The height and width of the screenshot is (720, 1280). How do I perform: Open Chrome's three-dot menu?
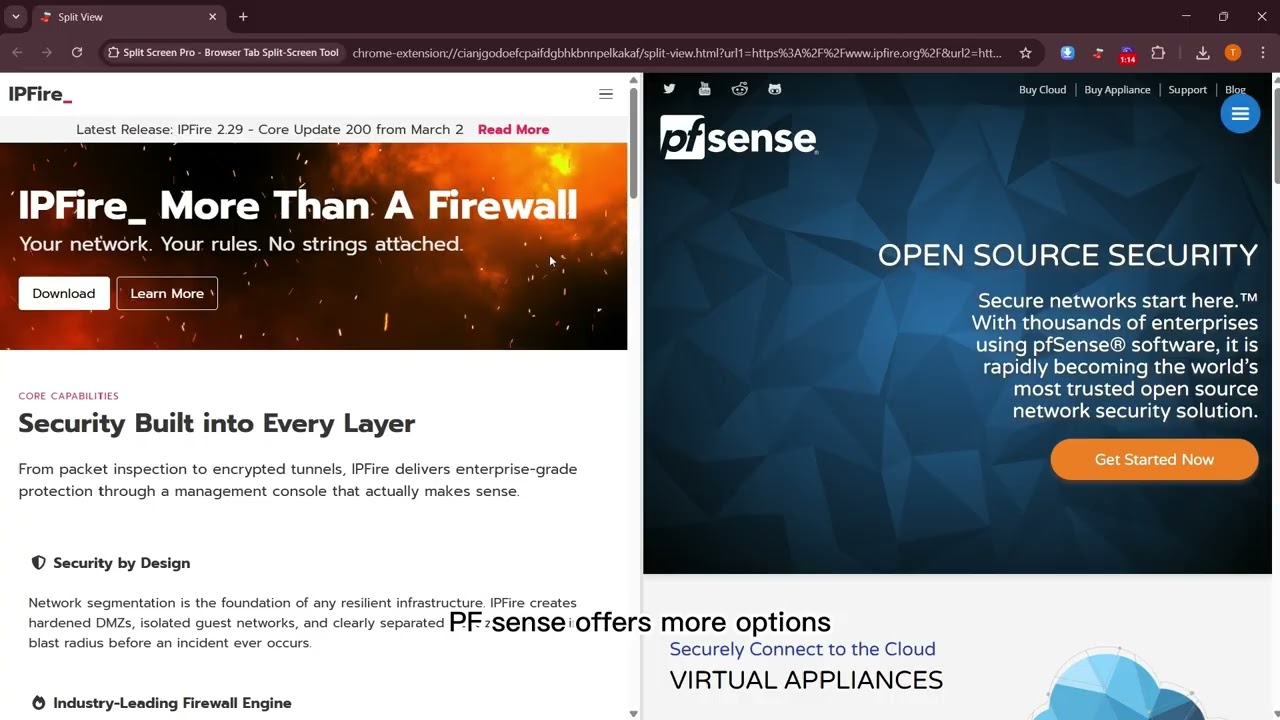[x=1262, y=53]
